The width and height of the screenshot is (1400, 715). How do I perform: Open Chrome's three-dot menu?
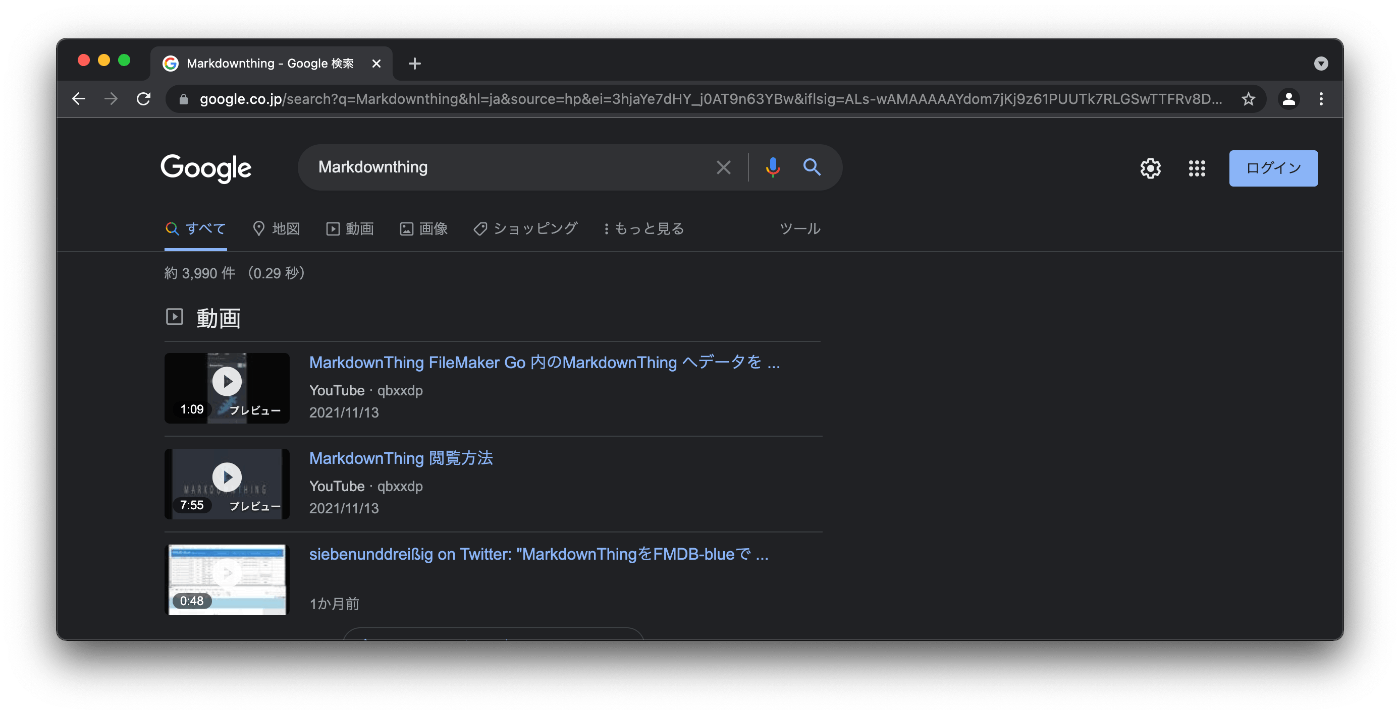tap(1321, 99)
